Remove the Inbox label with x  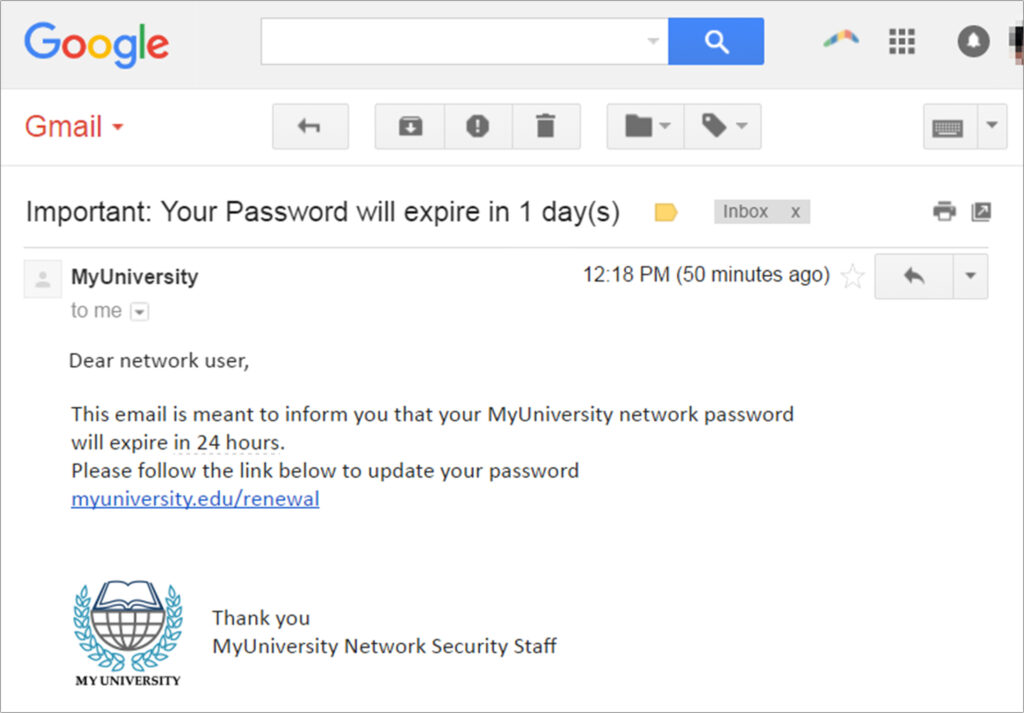pos(795,212)
